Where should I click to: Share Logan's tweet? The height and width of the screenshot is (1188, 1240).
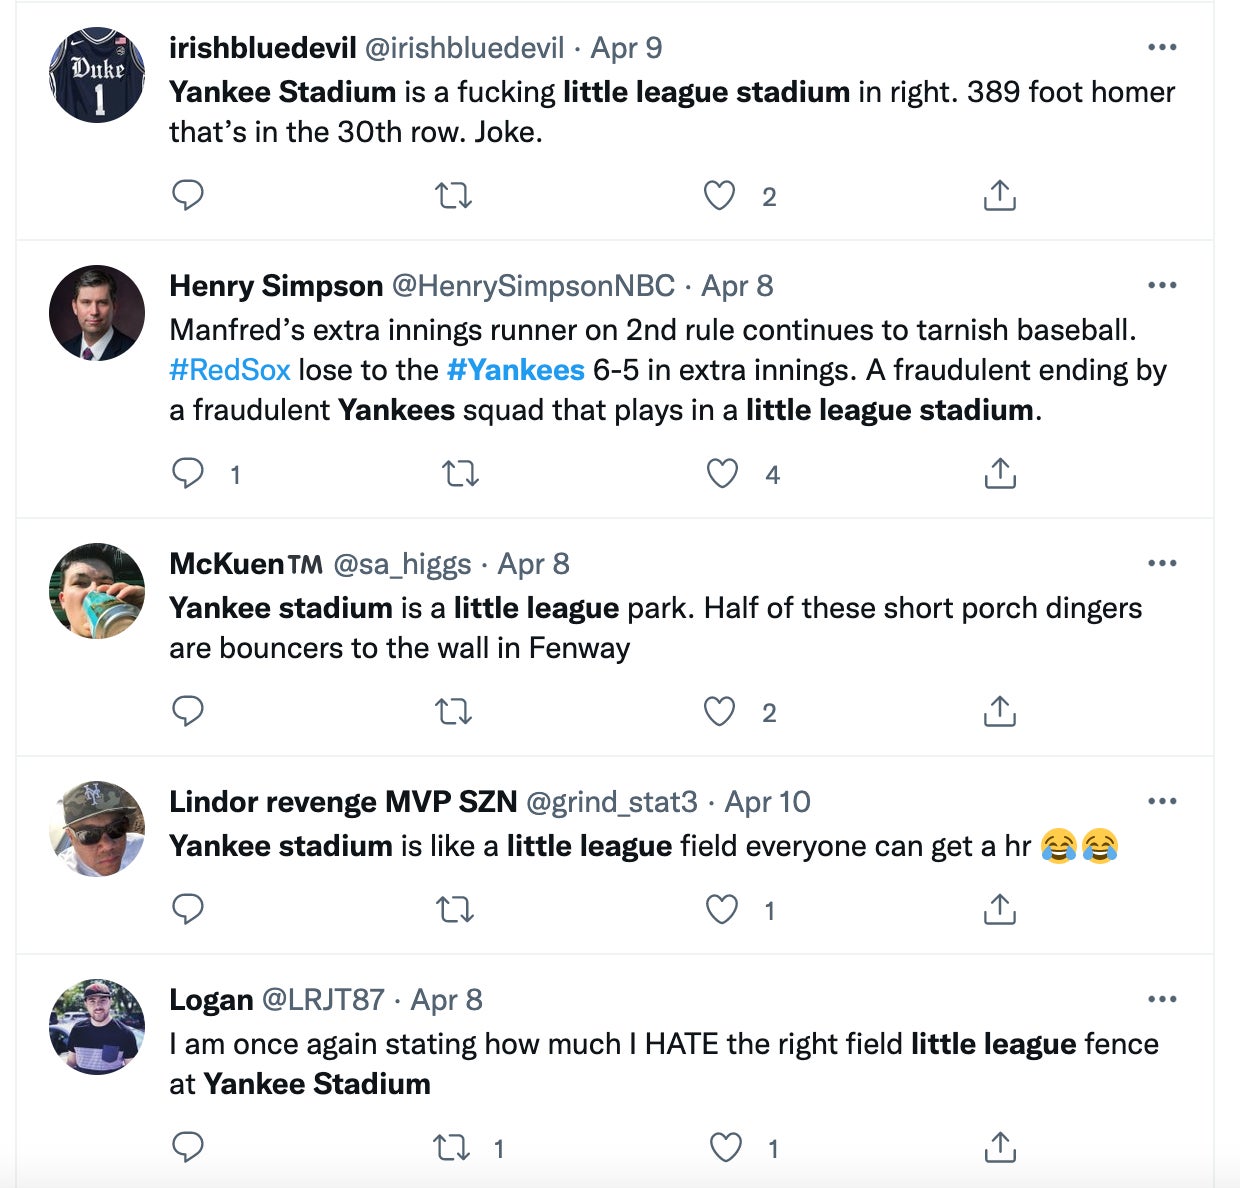click(999, 1147)
